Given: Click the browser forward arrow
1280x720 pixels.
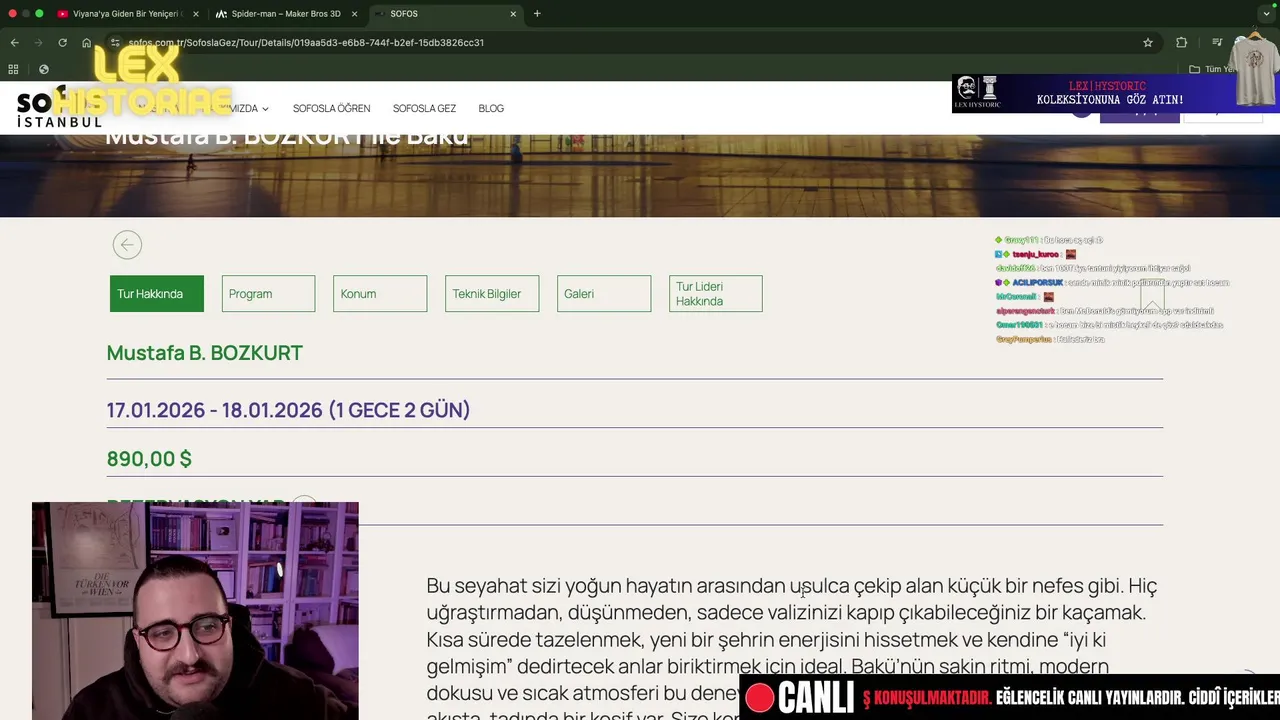Looking at the screenshot, I should click(x=38, y=43).
